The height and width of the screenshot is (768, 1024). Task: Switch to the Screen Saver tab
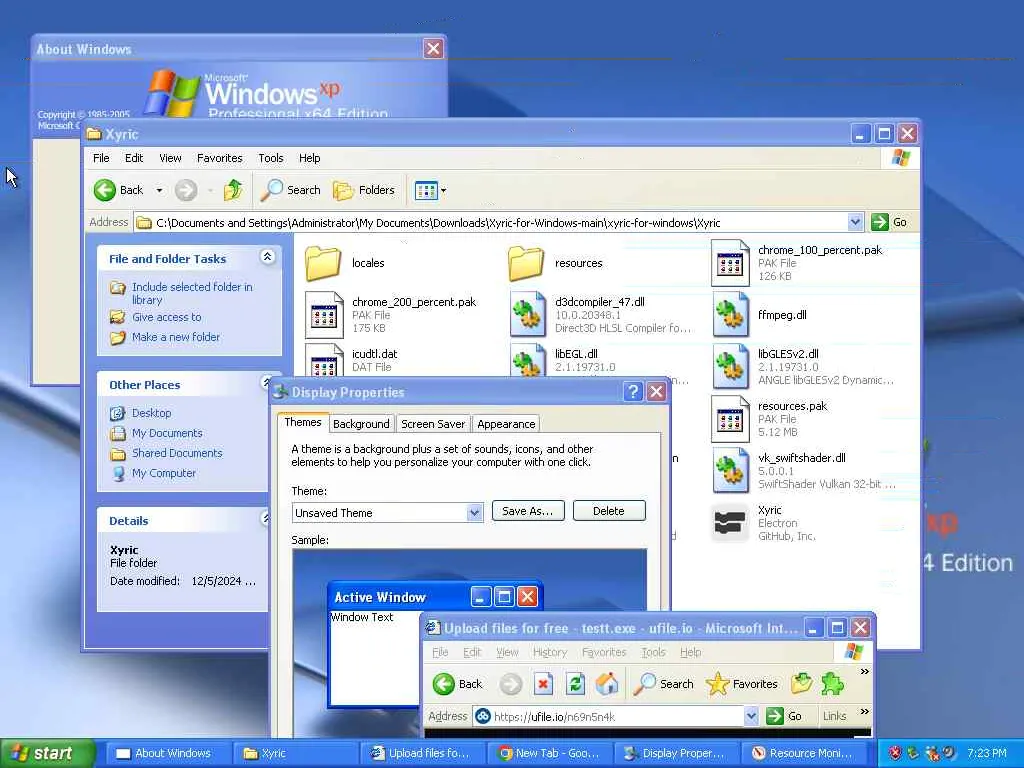(433, 424)
